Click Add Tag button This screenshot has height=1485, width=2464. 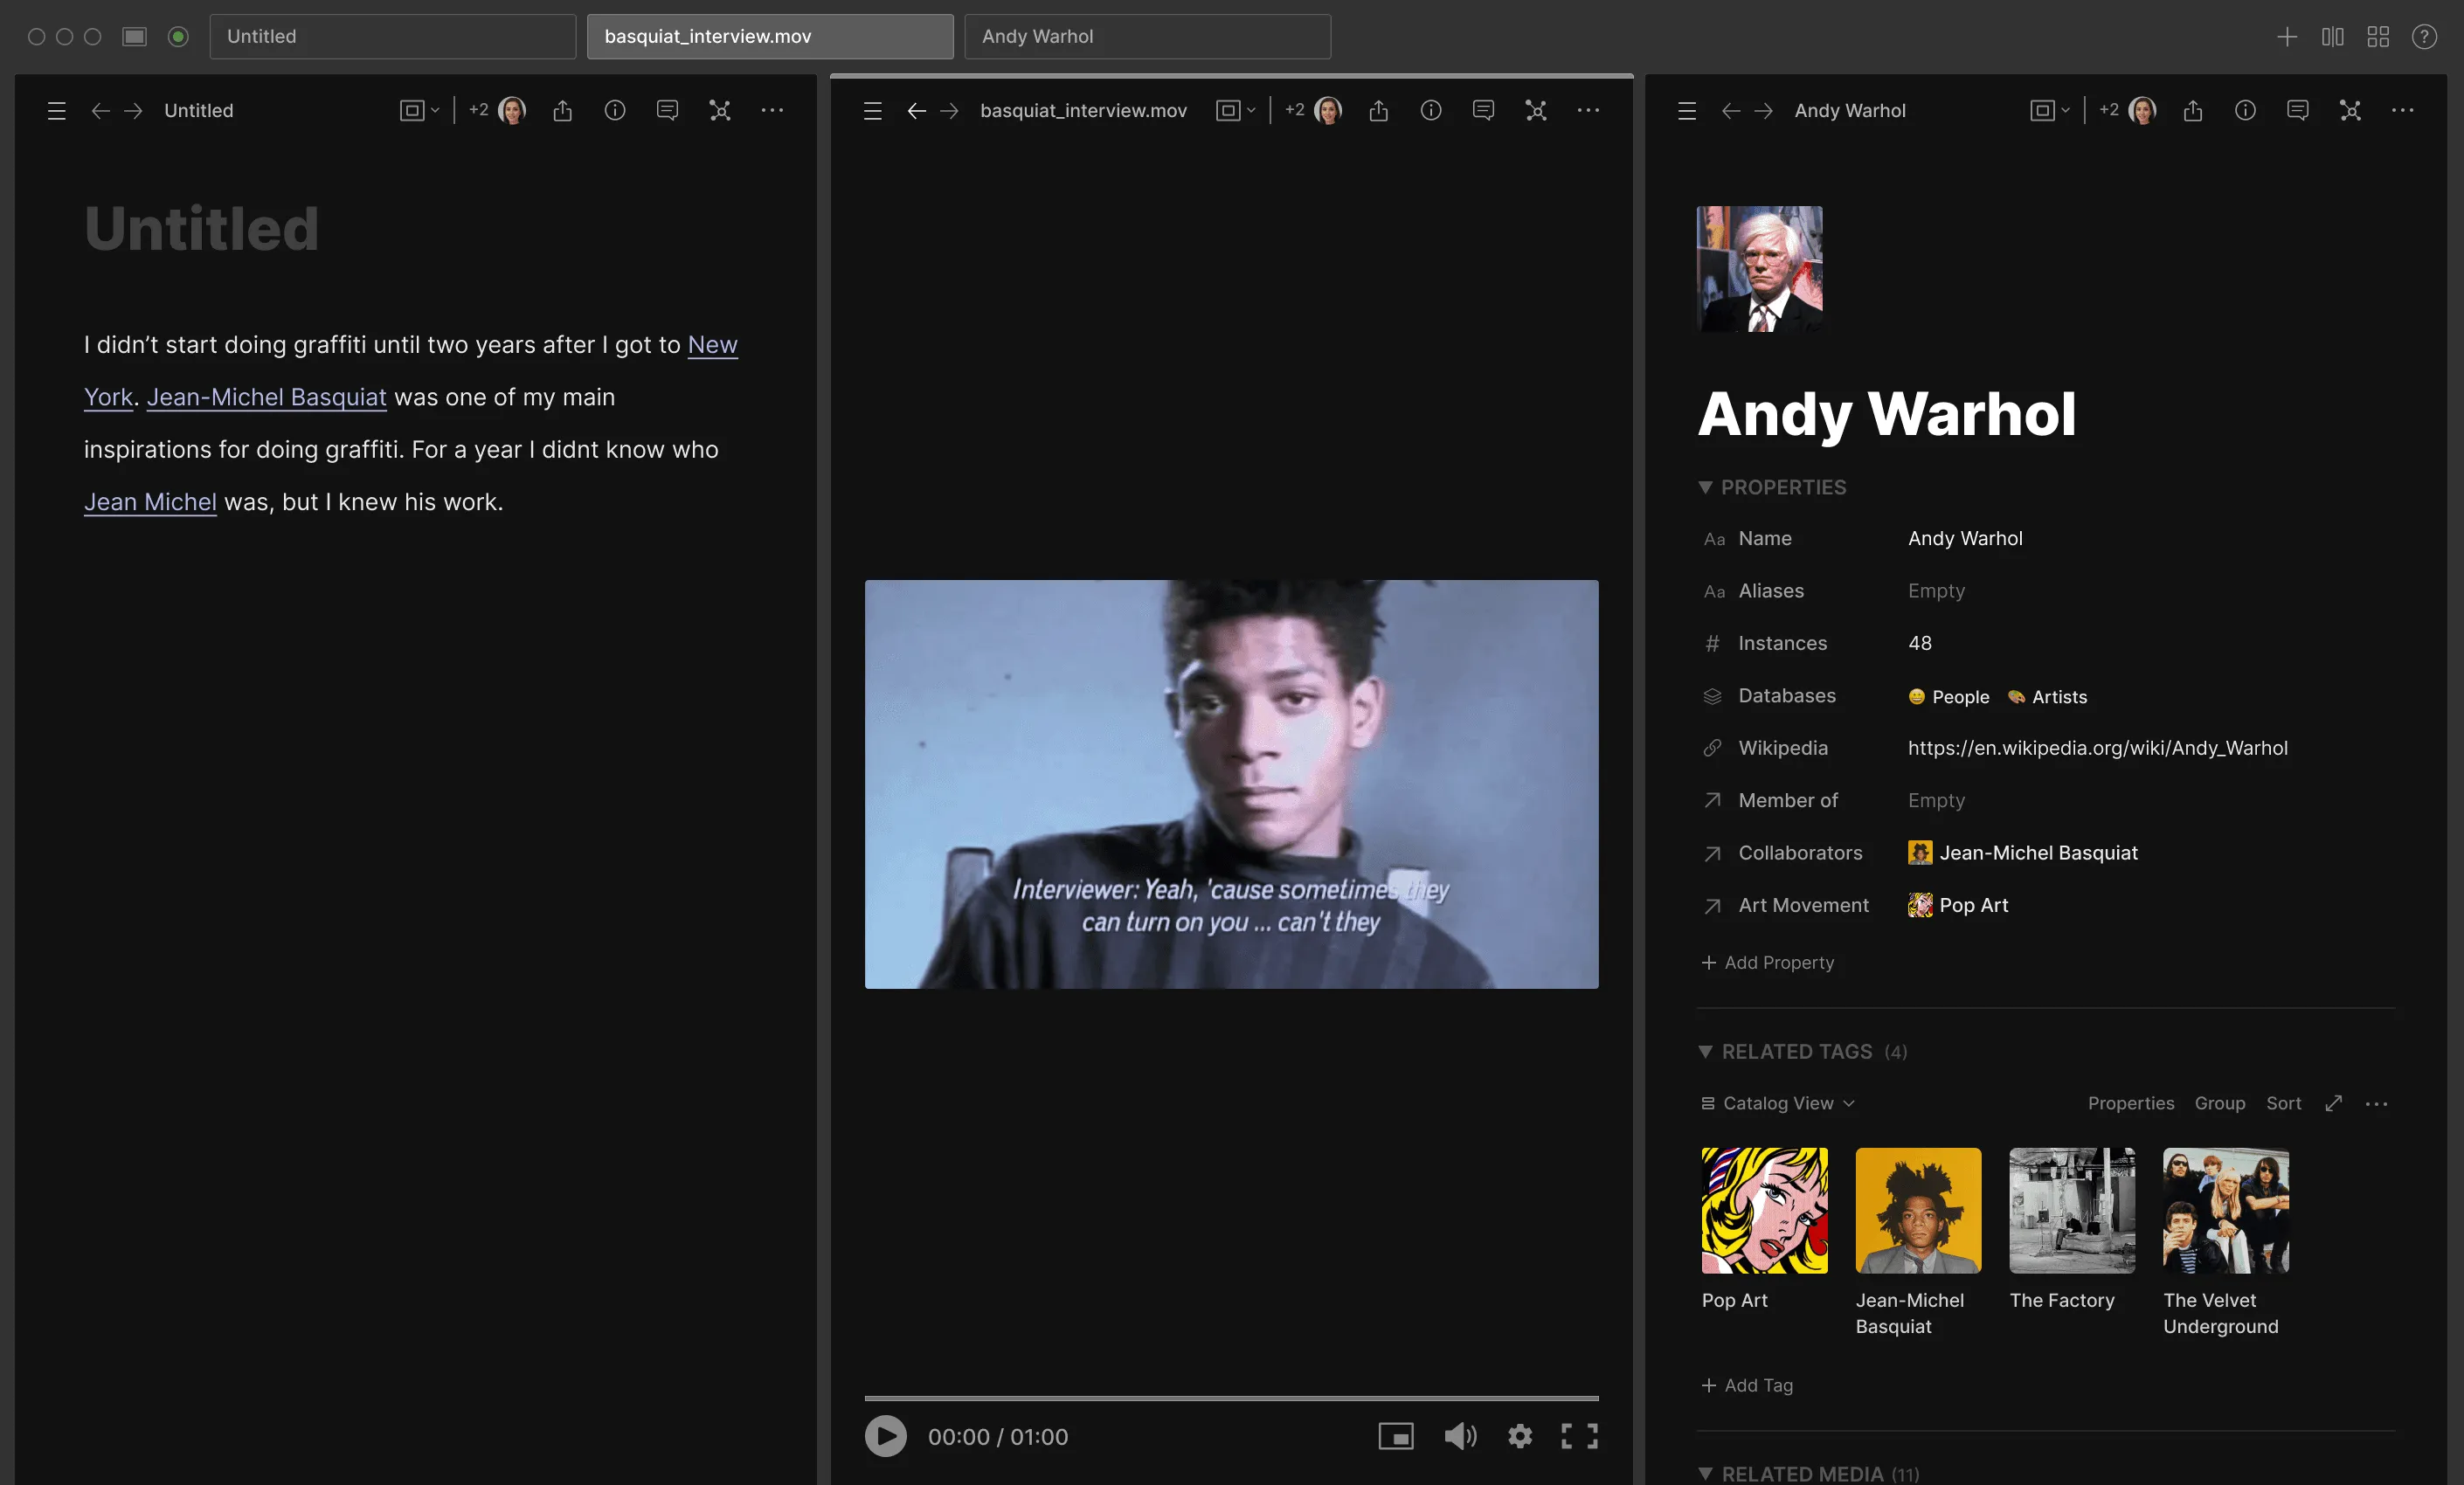pyautogui.click(x=1747, y=1385)
